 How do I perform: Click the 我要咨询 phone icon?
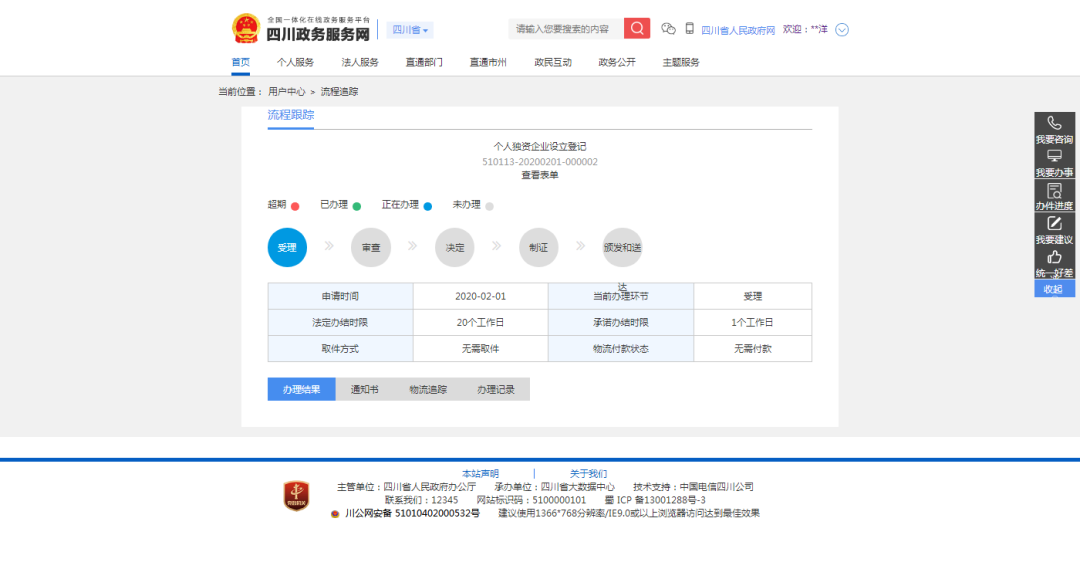1054,123
